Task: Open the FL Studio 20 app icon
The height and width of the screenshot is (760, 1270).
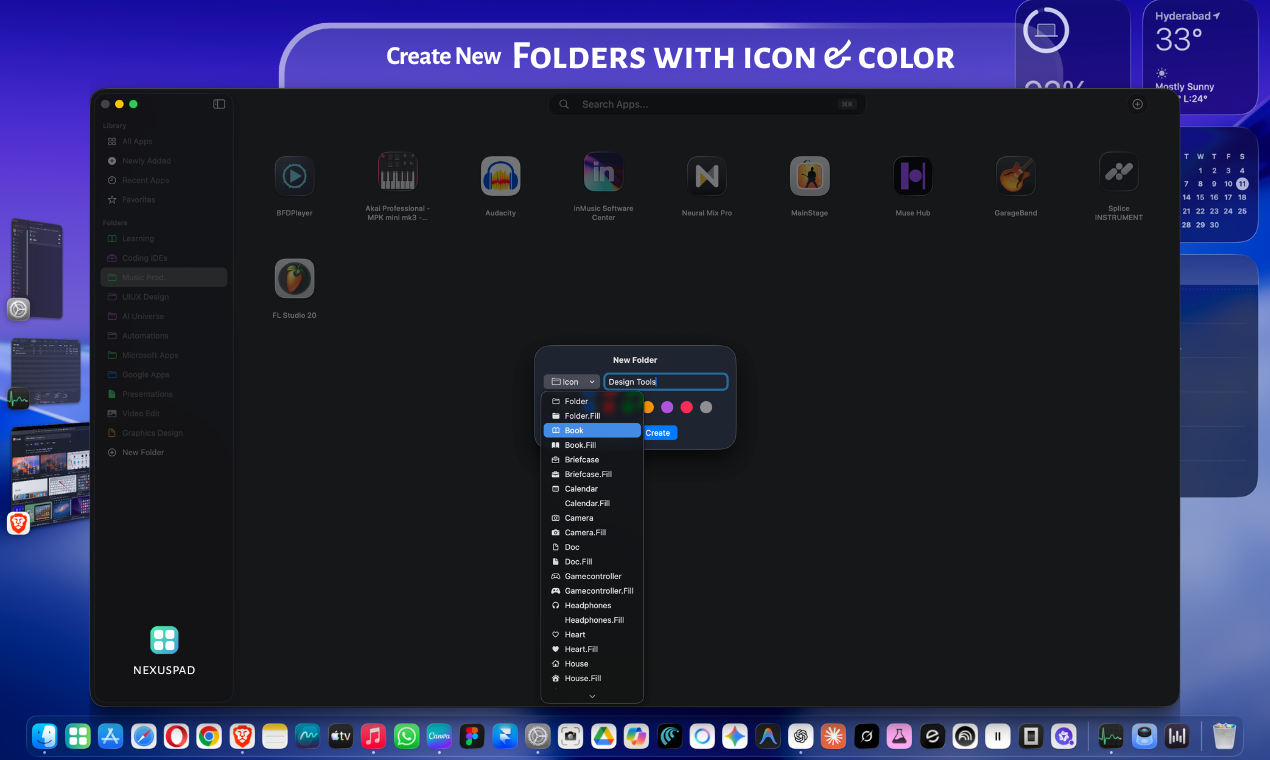Action: pos(294,279)
